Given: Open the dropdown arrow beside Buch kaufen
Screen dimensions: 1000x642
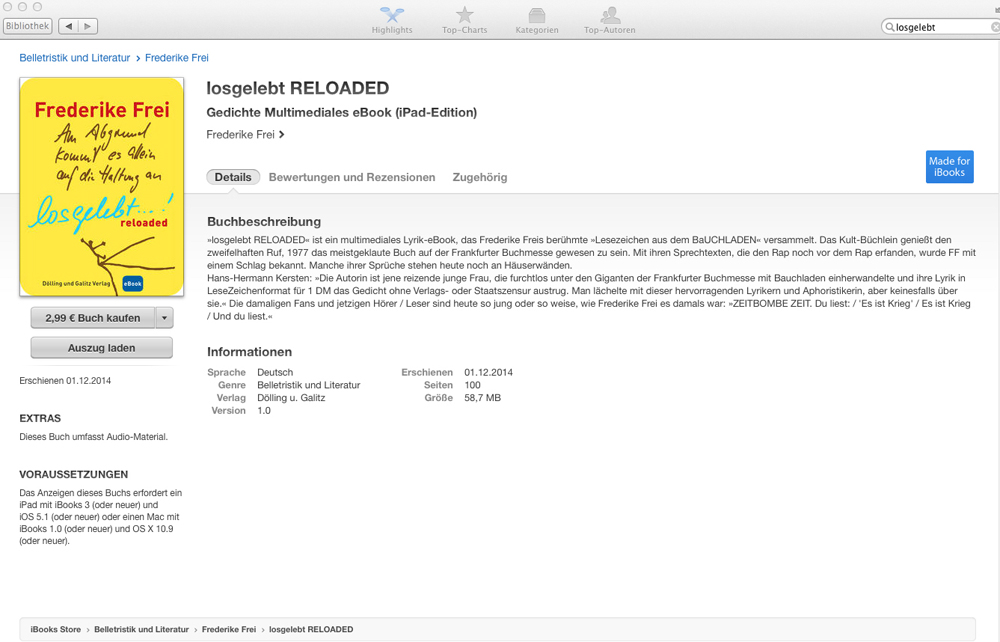Looking at the screenshot, I should pyautogui.click(x=165, y=317).
